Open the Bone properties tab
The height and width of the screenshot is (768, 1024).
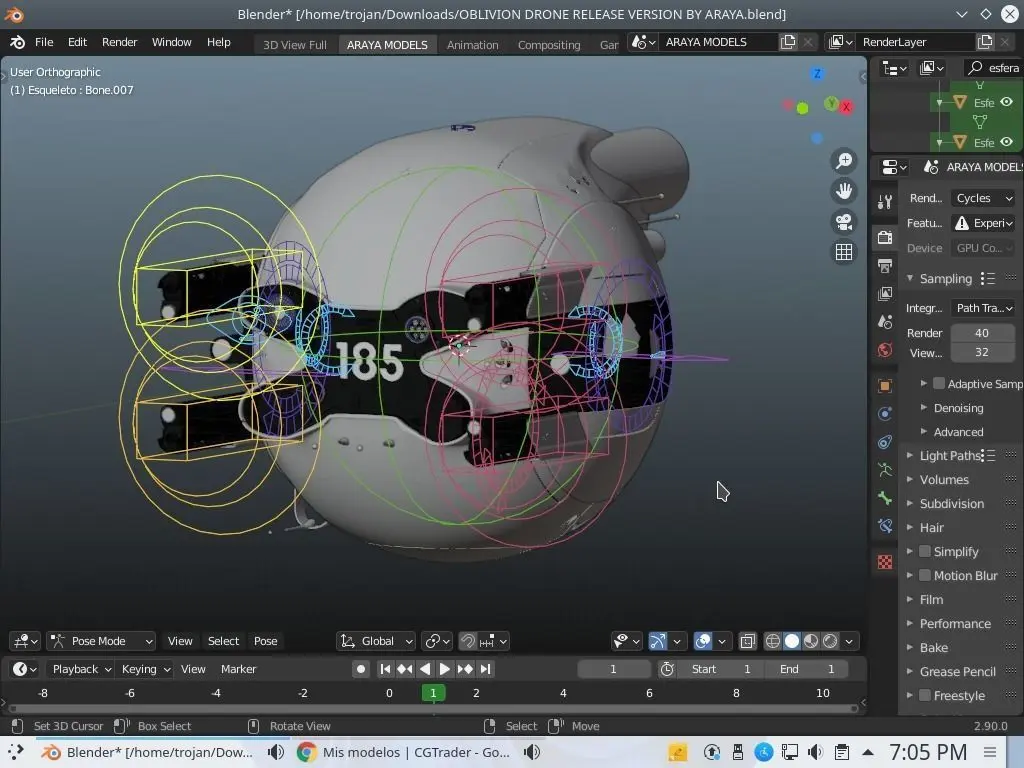point(885,498)
